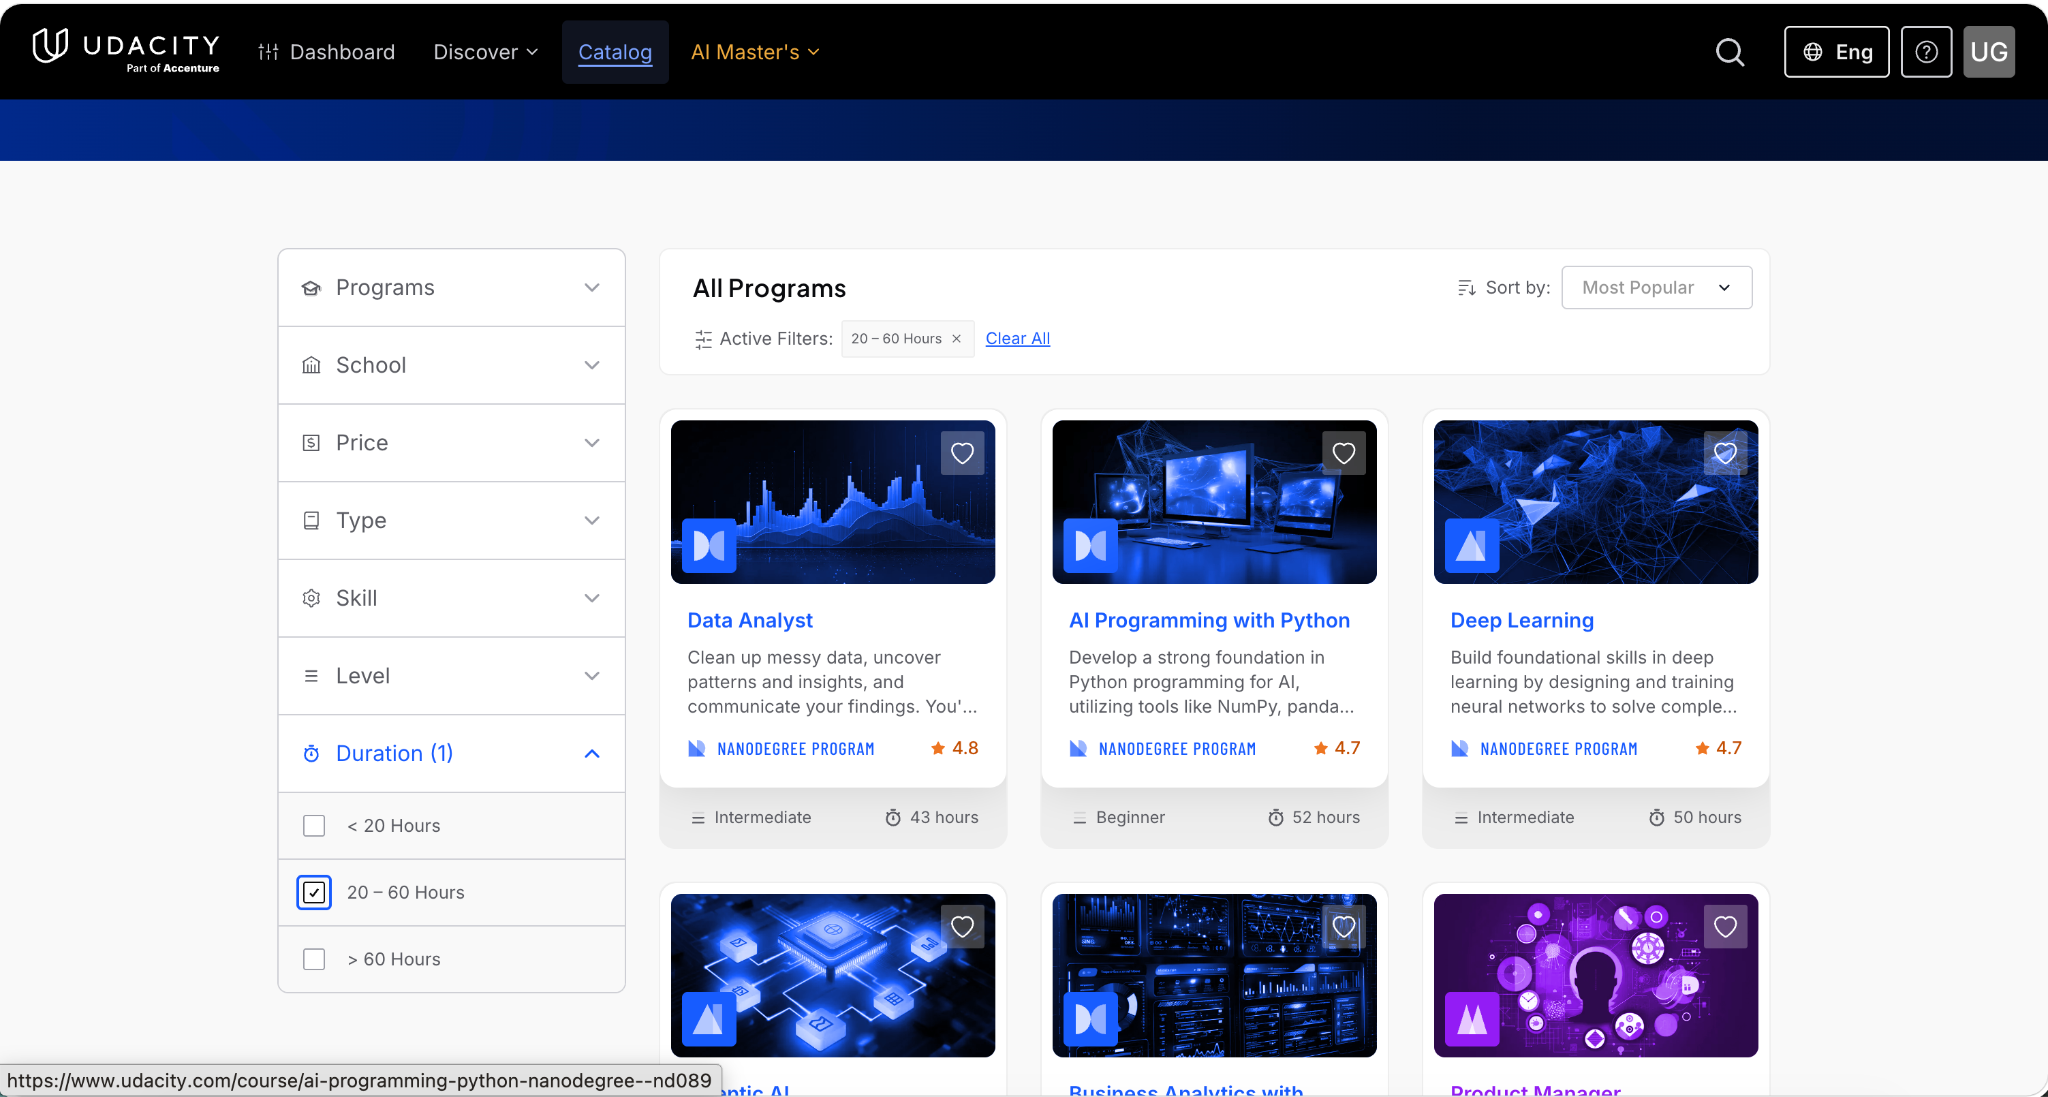The image size is (2048, 1097).
Task: Click the 52 hours duration text
Action: 1326,818
